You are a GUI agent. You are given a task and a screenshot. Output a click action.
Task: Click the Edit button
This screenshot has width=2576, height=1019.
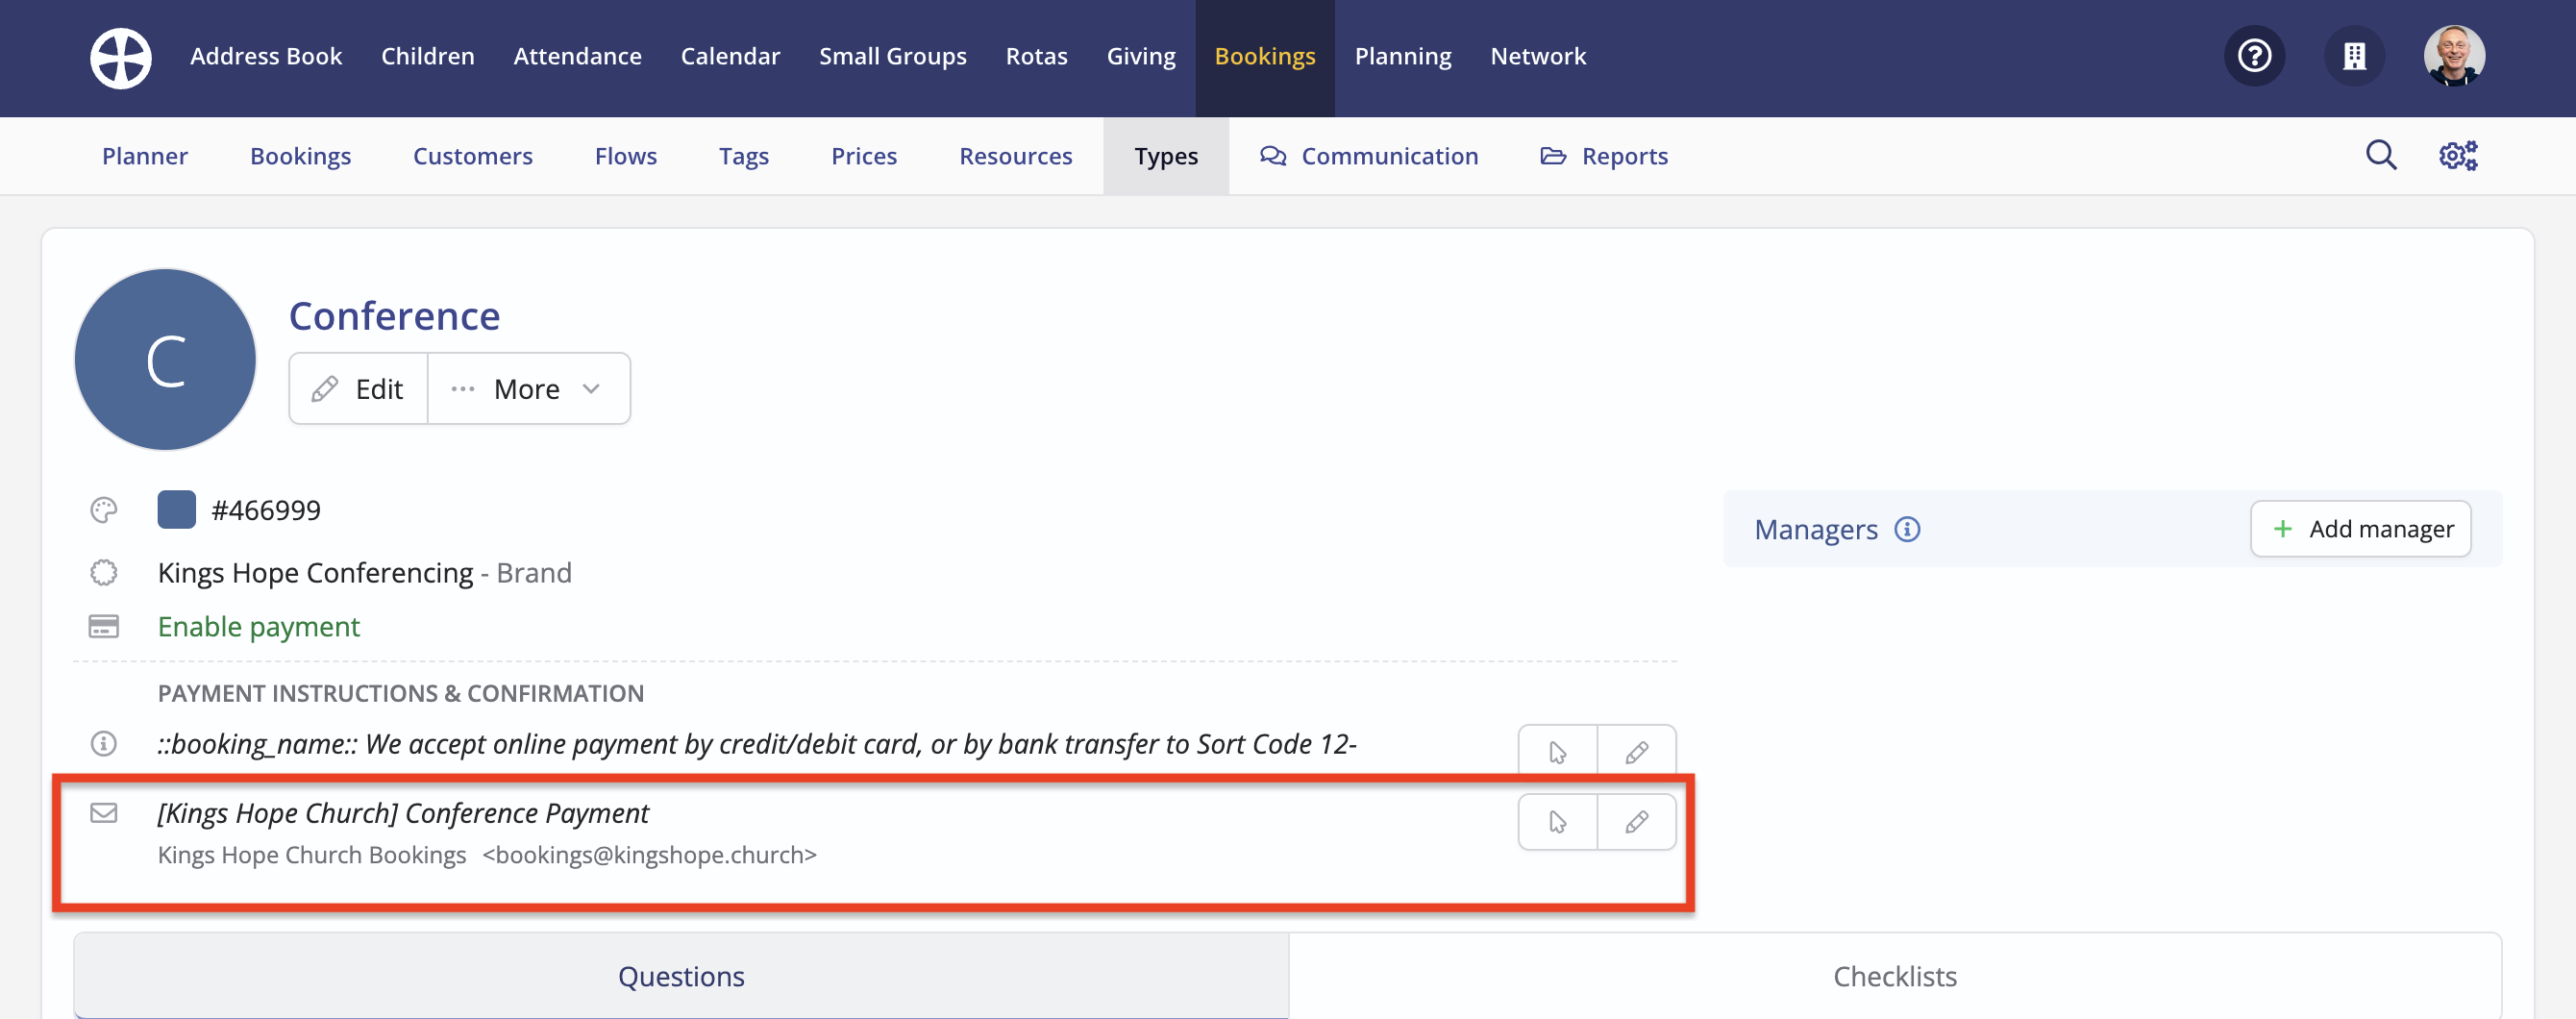tap(358, 388)
